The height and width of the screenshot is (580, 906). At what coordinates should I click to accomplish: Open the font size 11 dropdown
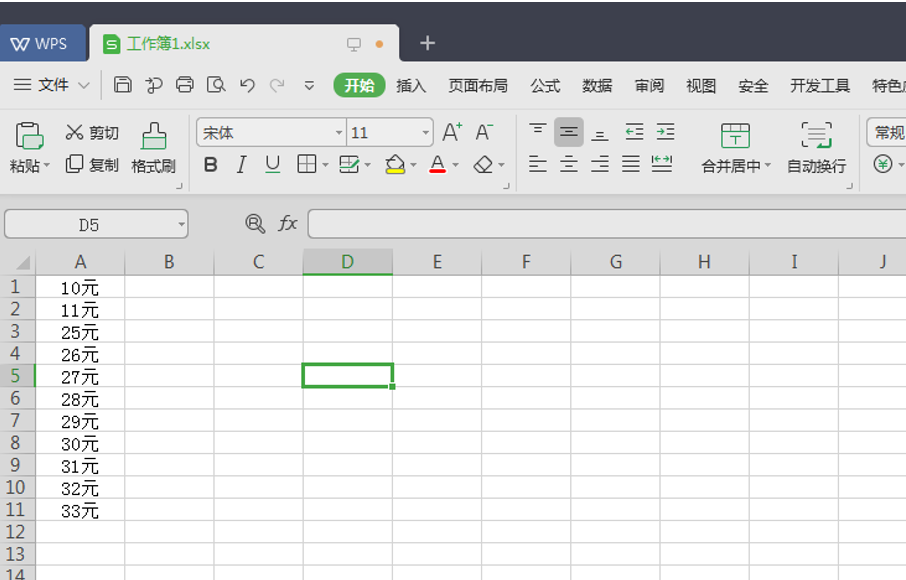point(426,133)
